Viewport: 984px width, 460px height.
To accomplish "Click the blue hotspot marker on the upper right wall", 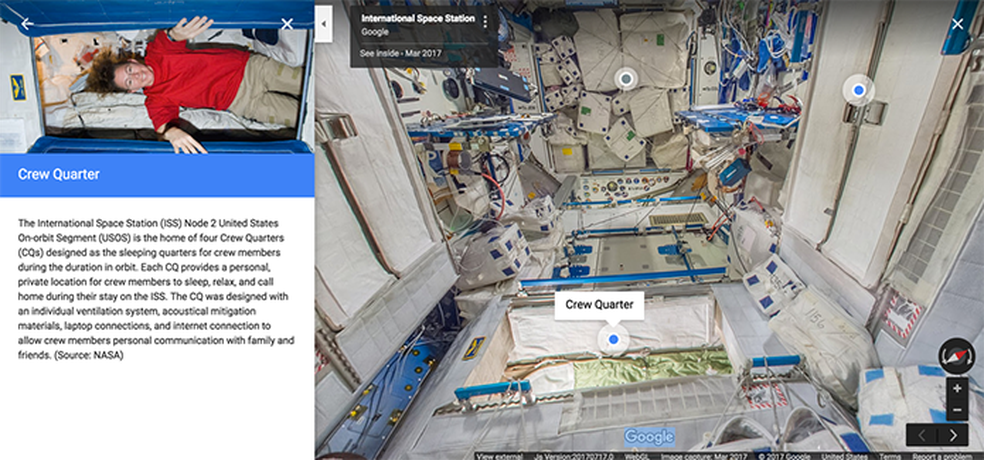I will pos(857,91).
